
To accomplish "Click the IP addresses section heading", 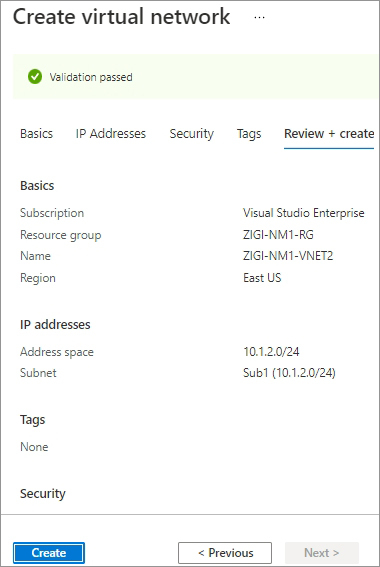I will pyautogui.click(x=55, y=324).
